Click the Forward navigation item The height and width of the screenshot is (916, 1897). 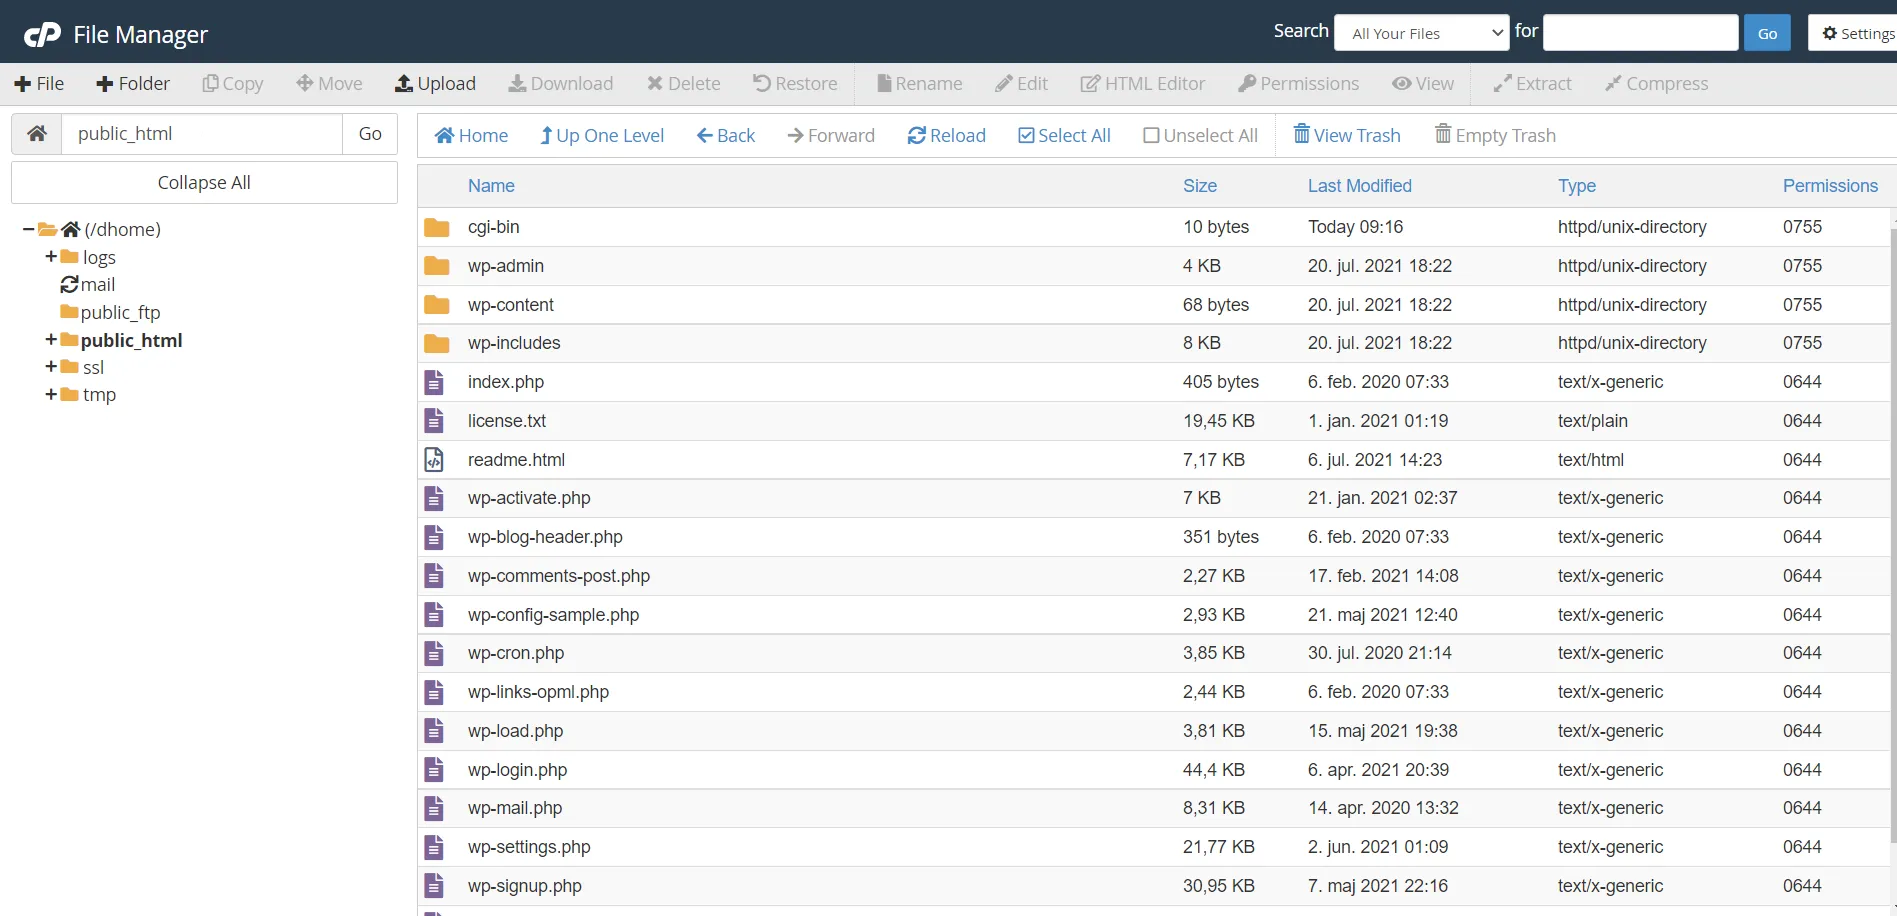point(831,136)
